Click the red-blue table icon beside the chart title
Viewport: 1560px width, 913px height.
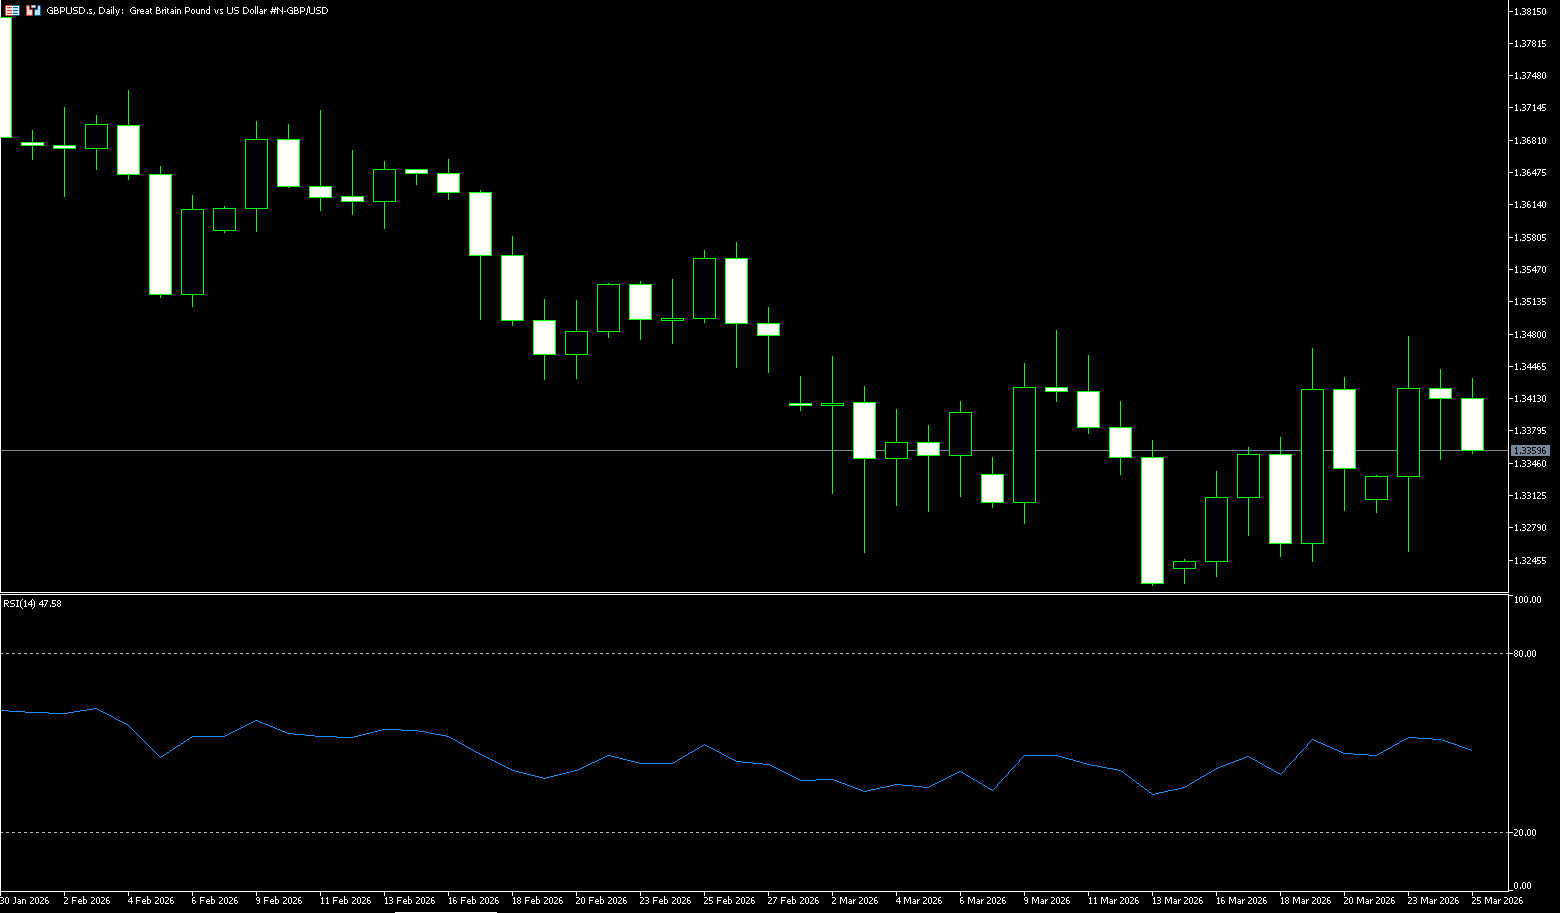coord(12,10)
